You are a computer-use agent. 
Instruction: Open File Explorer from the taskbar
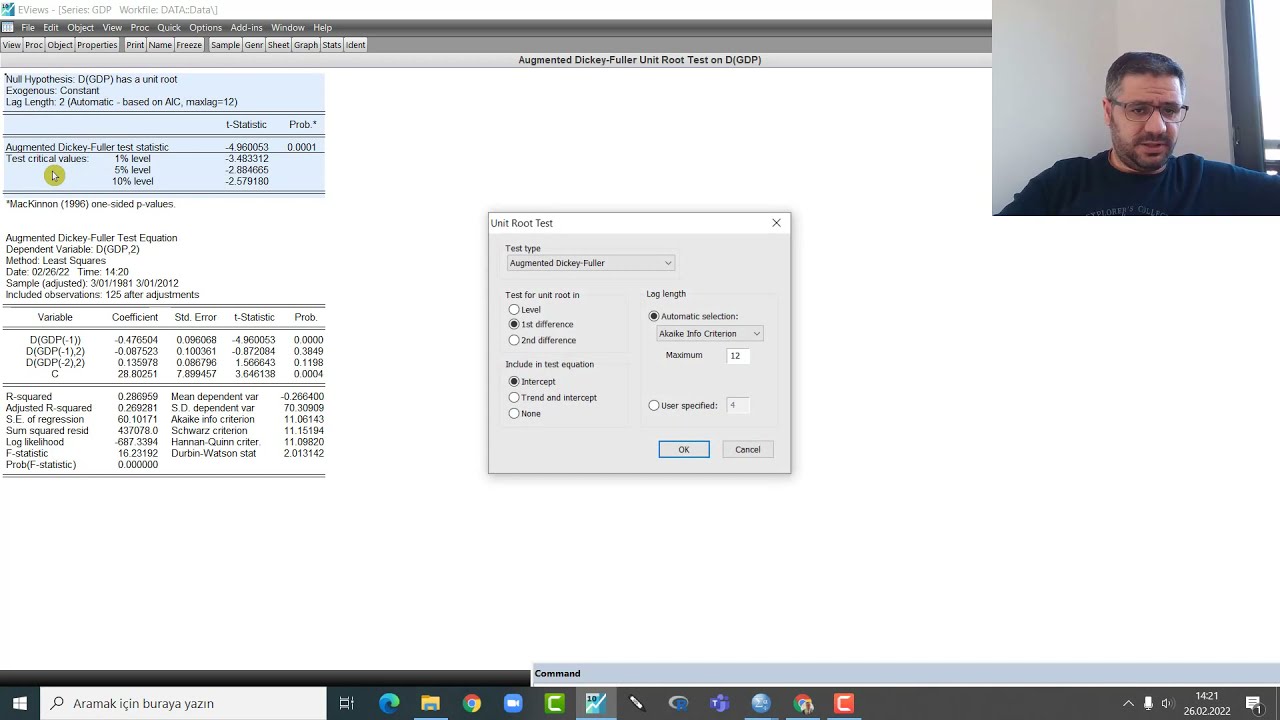(x=430, y=703)
